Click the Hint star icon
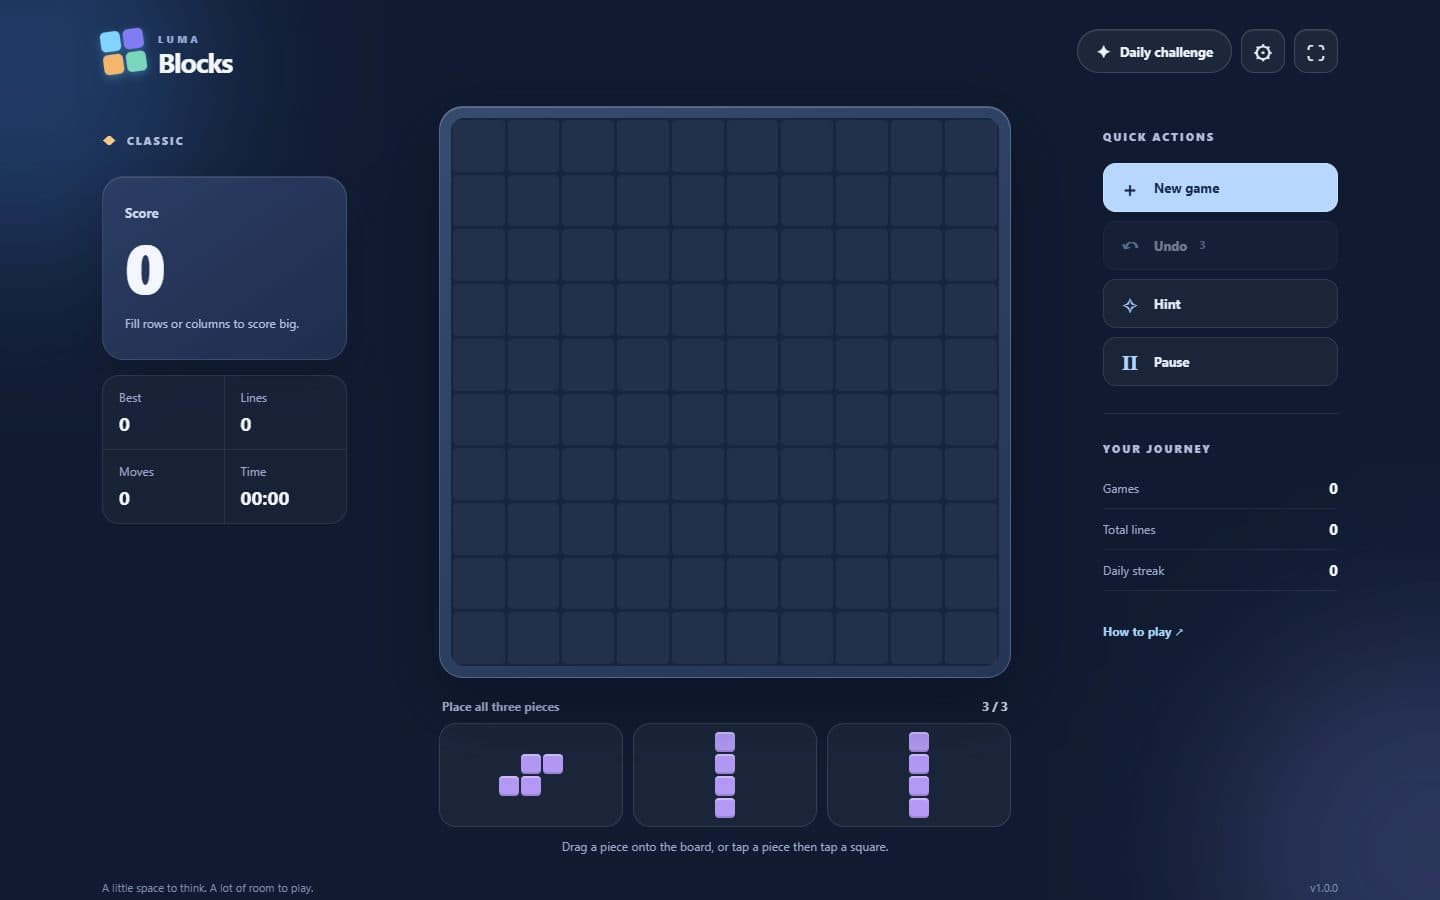 (1130, 305)
